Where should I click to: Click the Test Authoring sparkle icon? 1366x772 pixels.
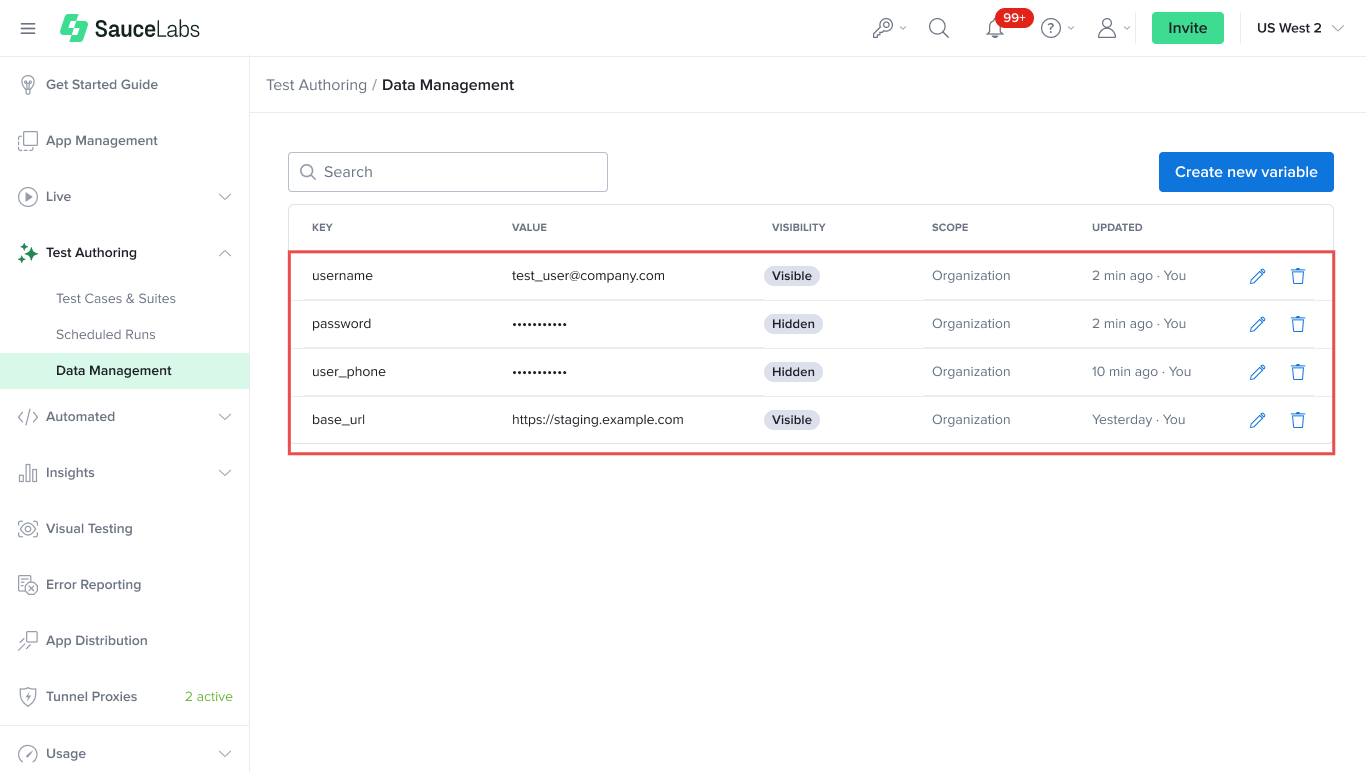[28, 253]
